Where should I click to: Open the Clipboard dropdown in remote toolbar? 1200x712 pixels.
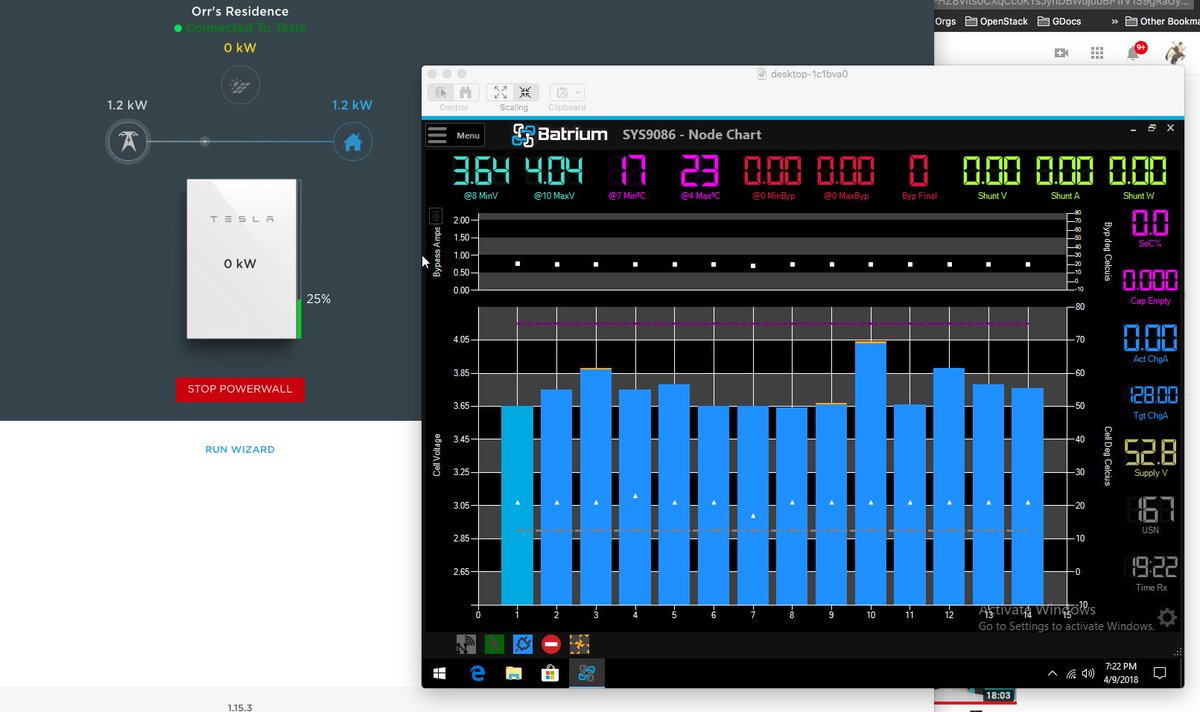[x=567, y=92]
